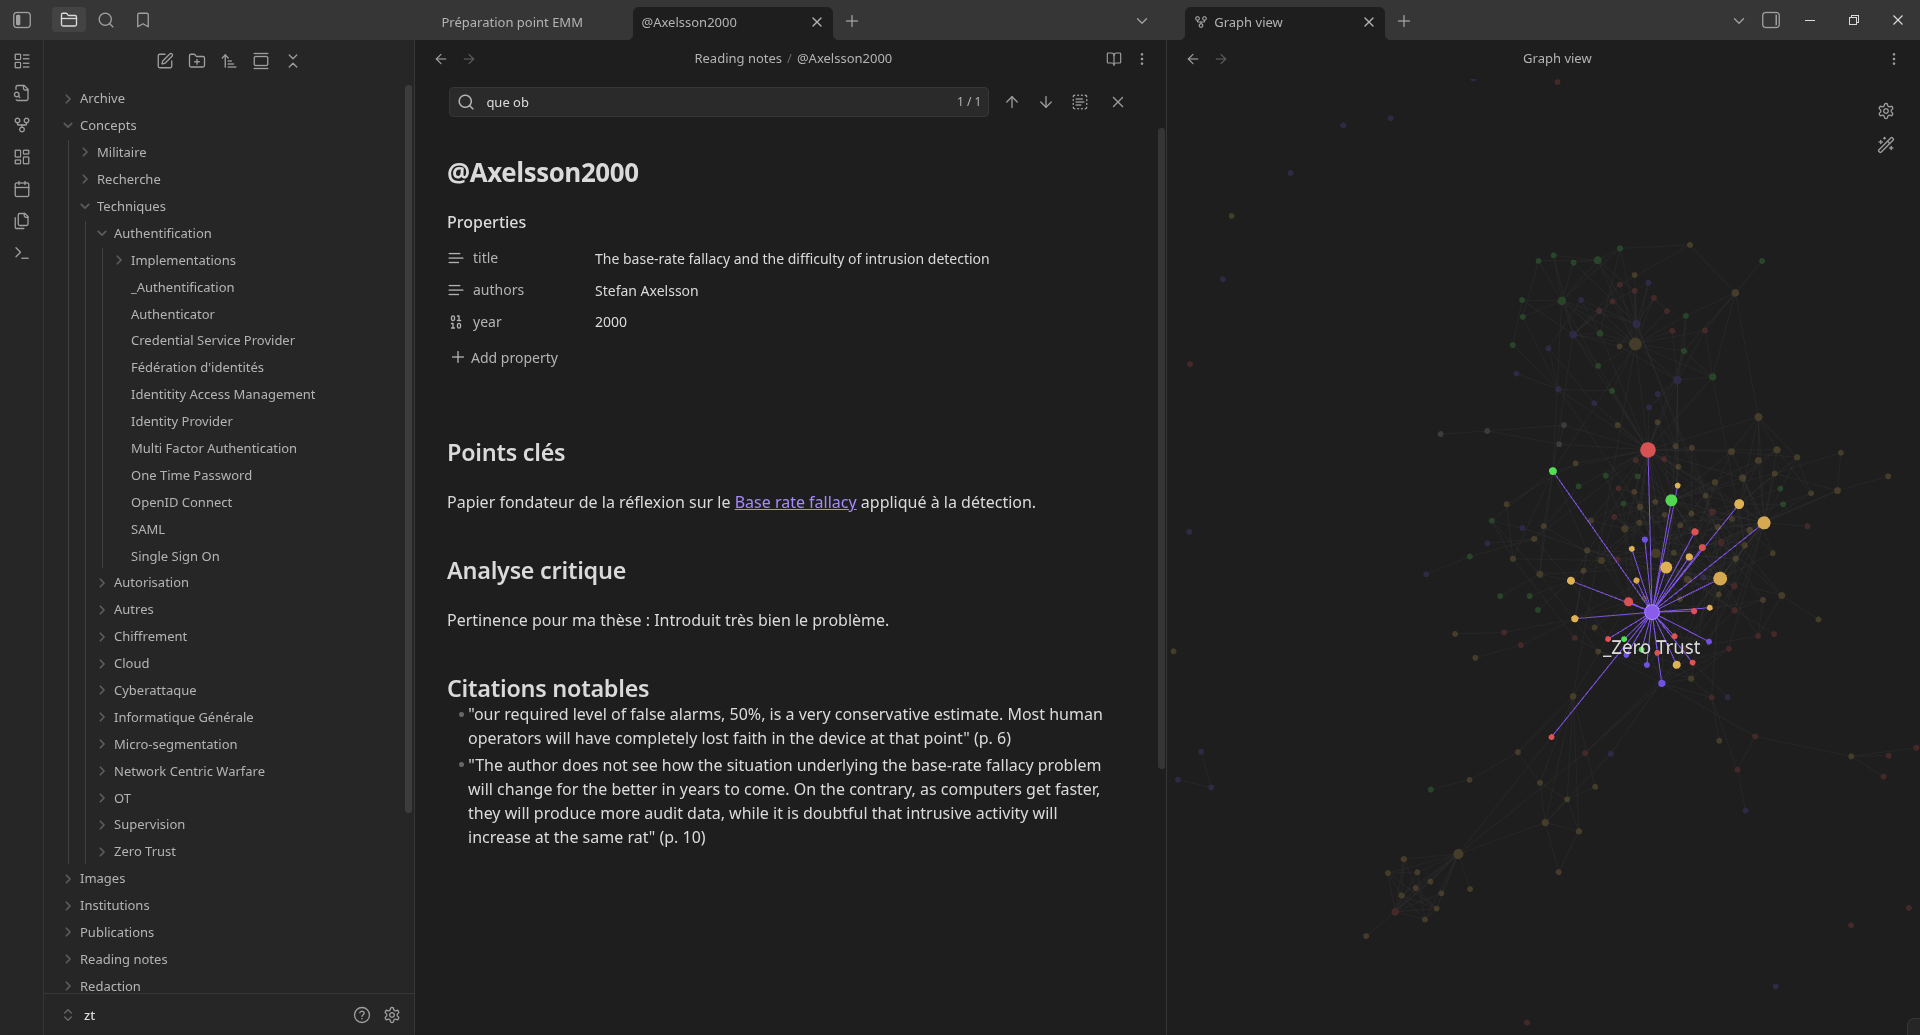Open graph view settings gear
This screenshot has height=1035, width=1920.
pos(1885,111)
